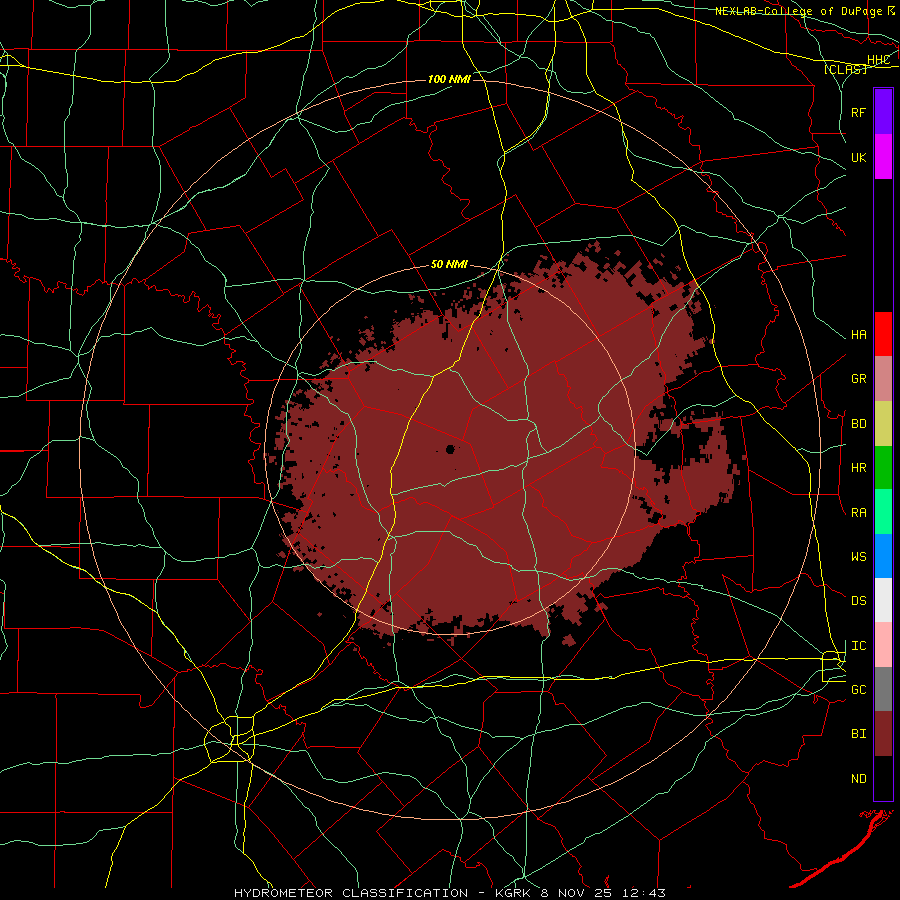This screenshot has width=900, height=900.
Task: Select the pinkish GR legend swatch
Action: [883, 379]
